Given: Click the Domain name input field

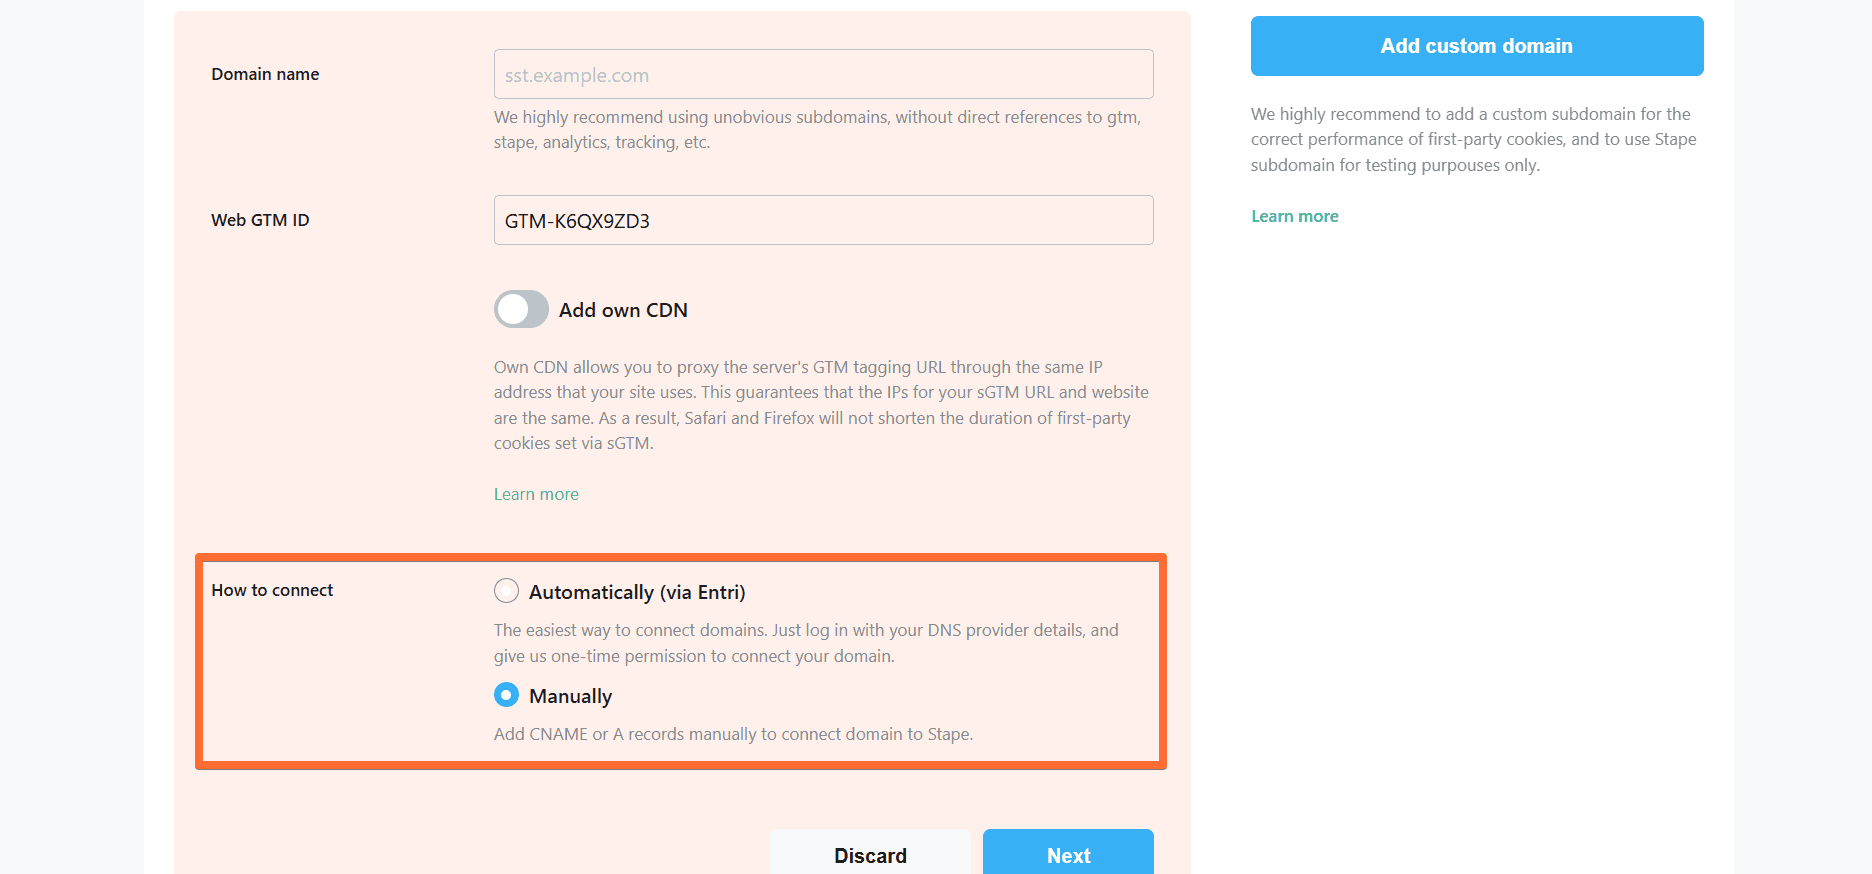Looking at the screenshot, I should [823, 74].
